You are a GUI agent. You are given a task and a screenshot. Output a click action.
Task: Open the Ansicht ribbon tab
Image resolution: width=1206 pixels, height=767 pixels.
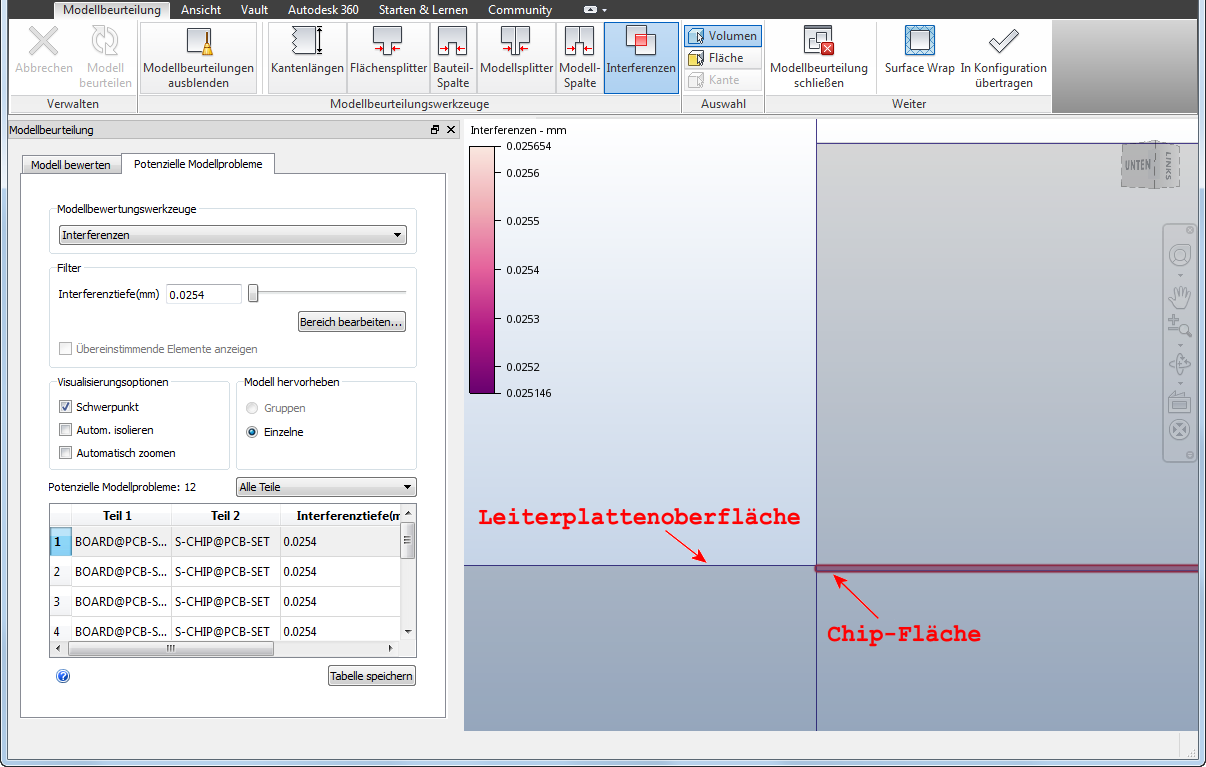pos(201,10)
